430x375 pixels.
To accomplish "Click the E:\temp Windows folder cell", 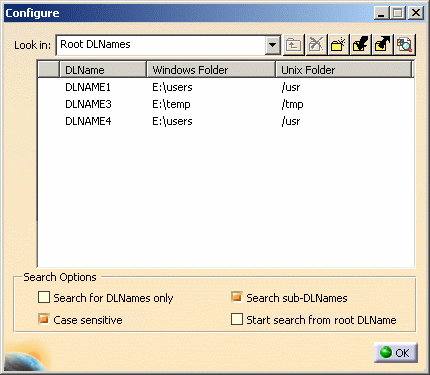I will click(171, 104).
